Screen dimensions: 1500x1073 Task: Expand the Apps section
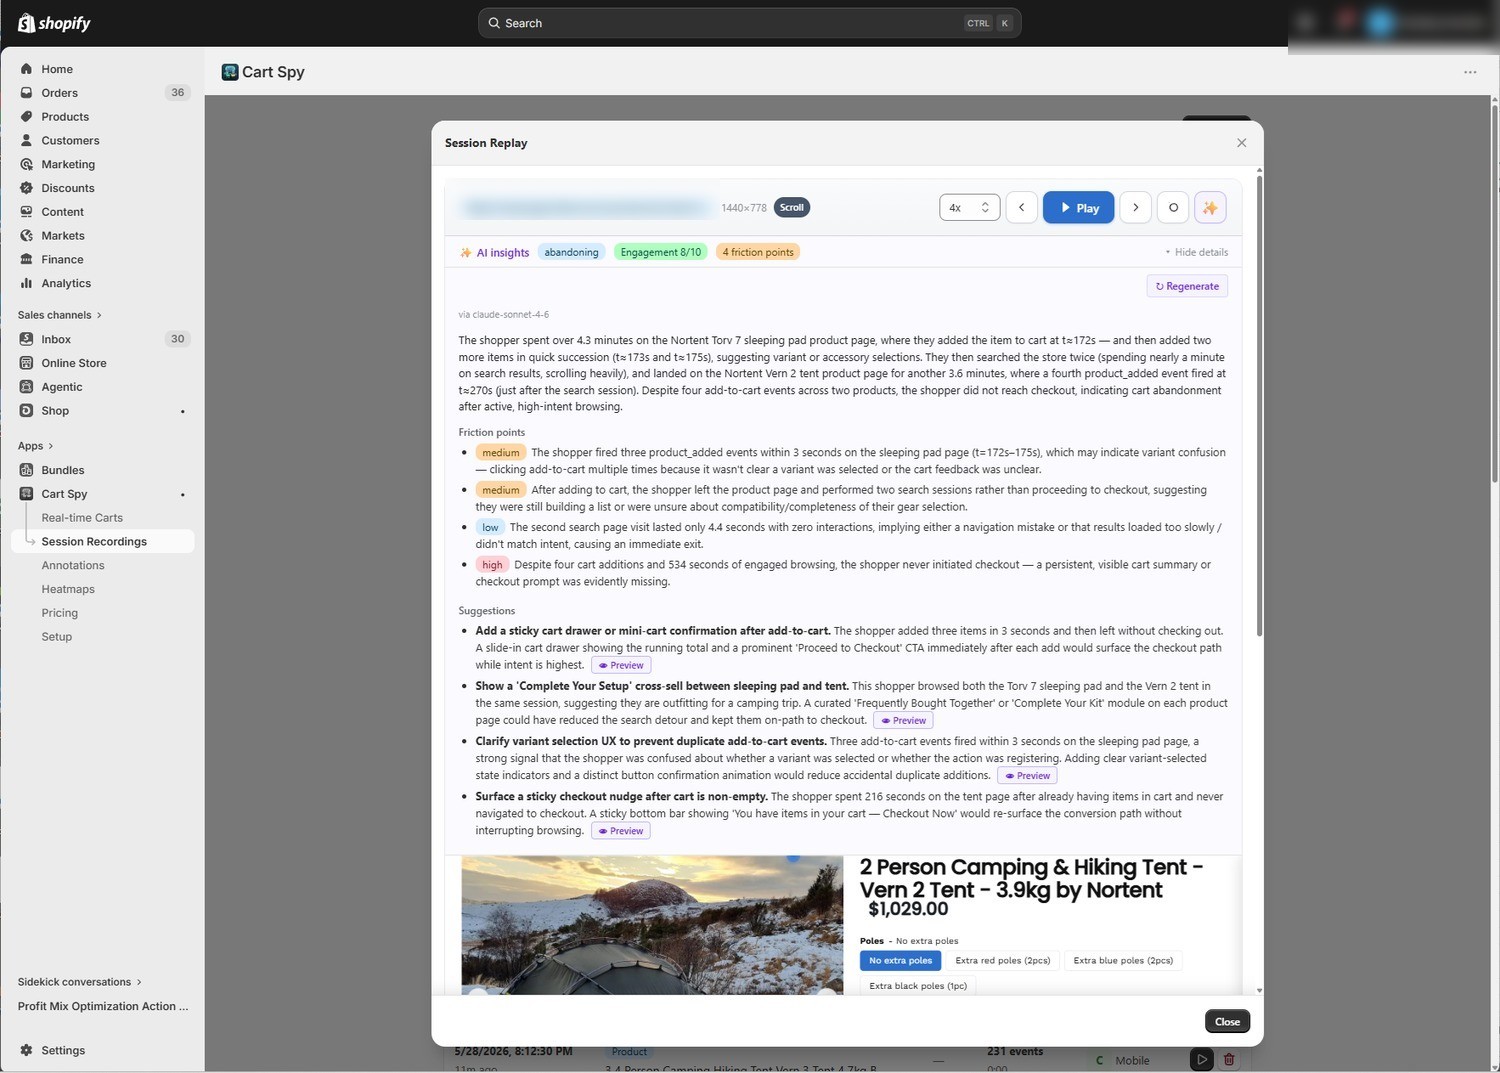(36, 446)
